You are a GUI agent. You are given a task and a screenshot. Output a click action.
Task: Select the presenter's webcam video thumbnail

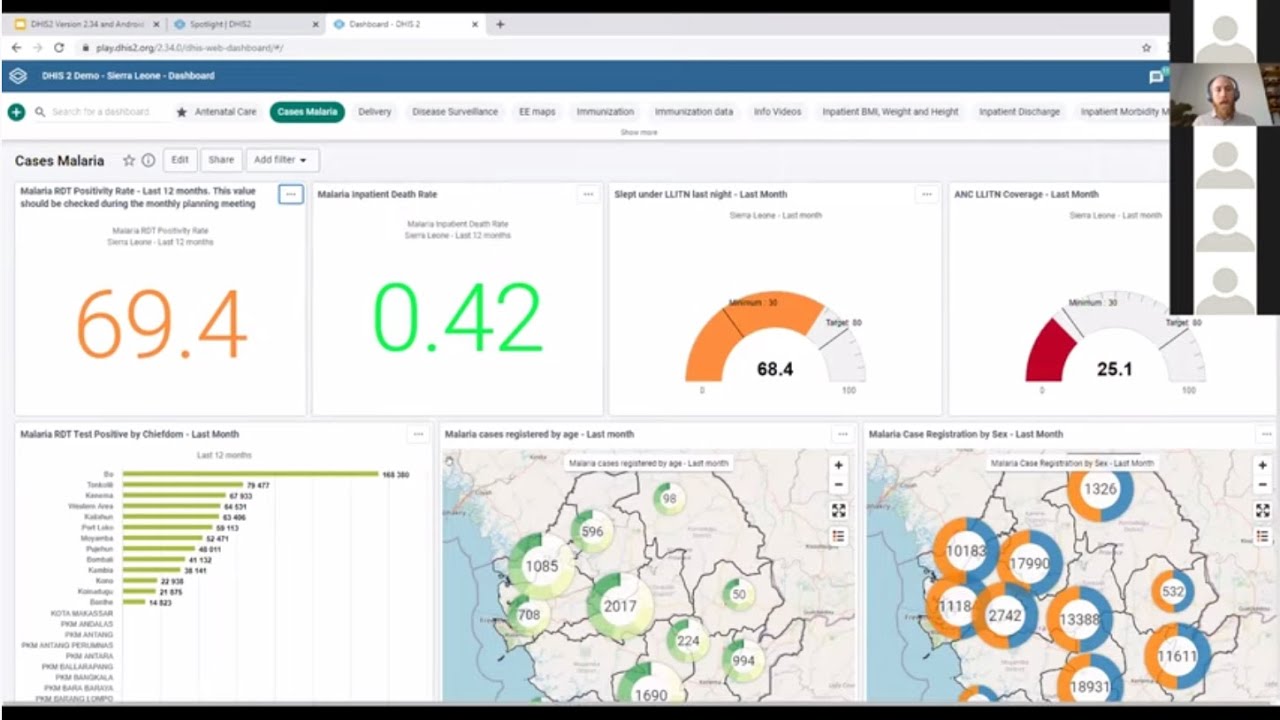click(1224, 95)
